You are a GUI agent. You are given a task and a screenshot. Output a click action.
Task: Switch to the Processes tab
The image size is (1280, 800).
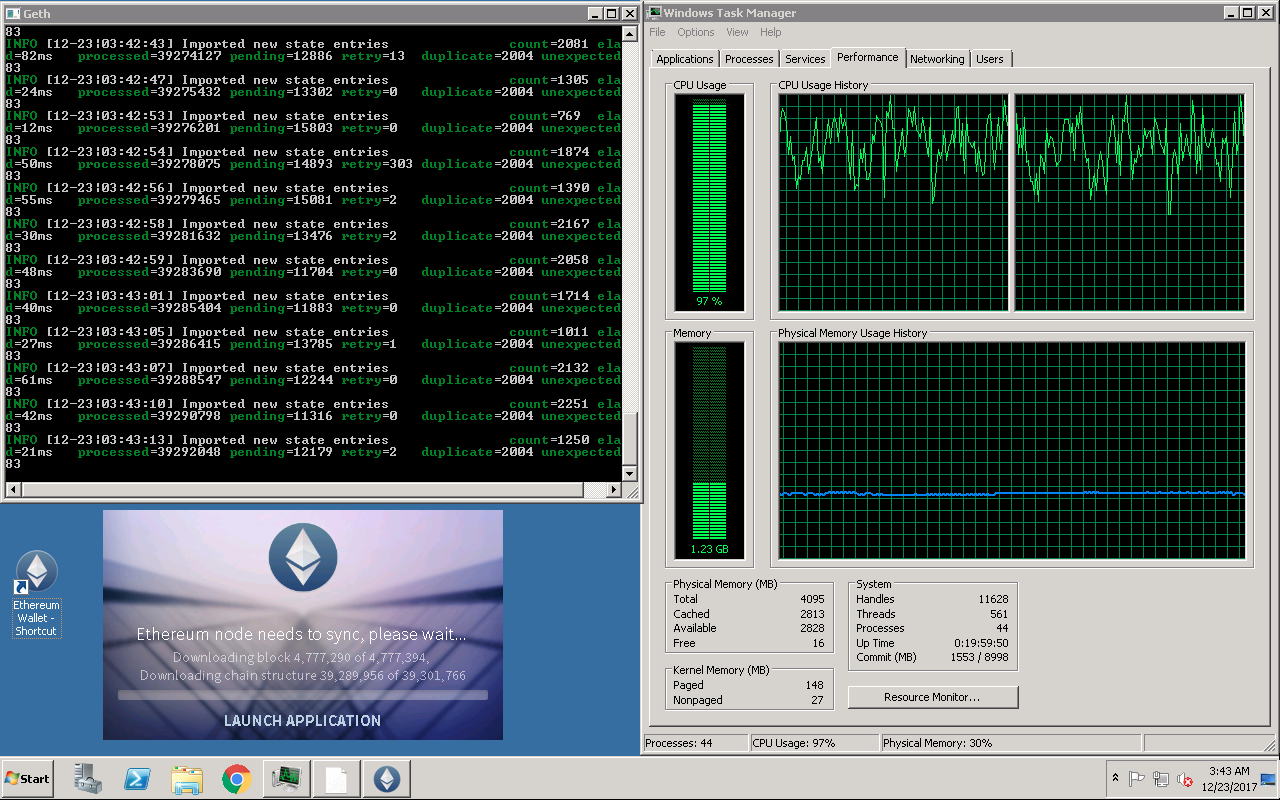[749, 59]
